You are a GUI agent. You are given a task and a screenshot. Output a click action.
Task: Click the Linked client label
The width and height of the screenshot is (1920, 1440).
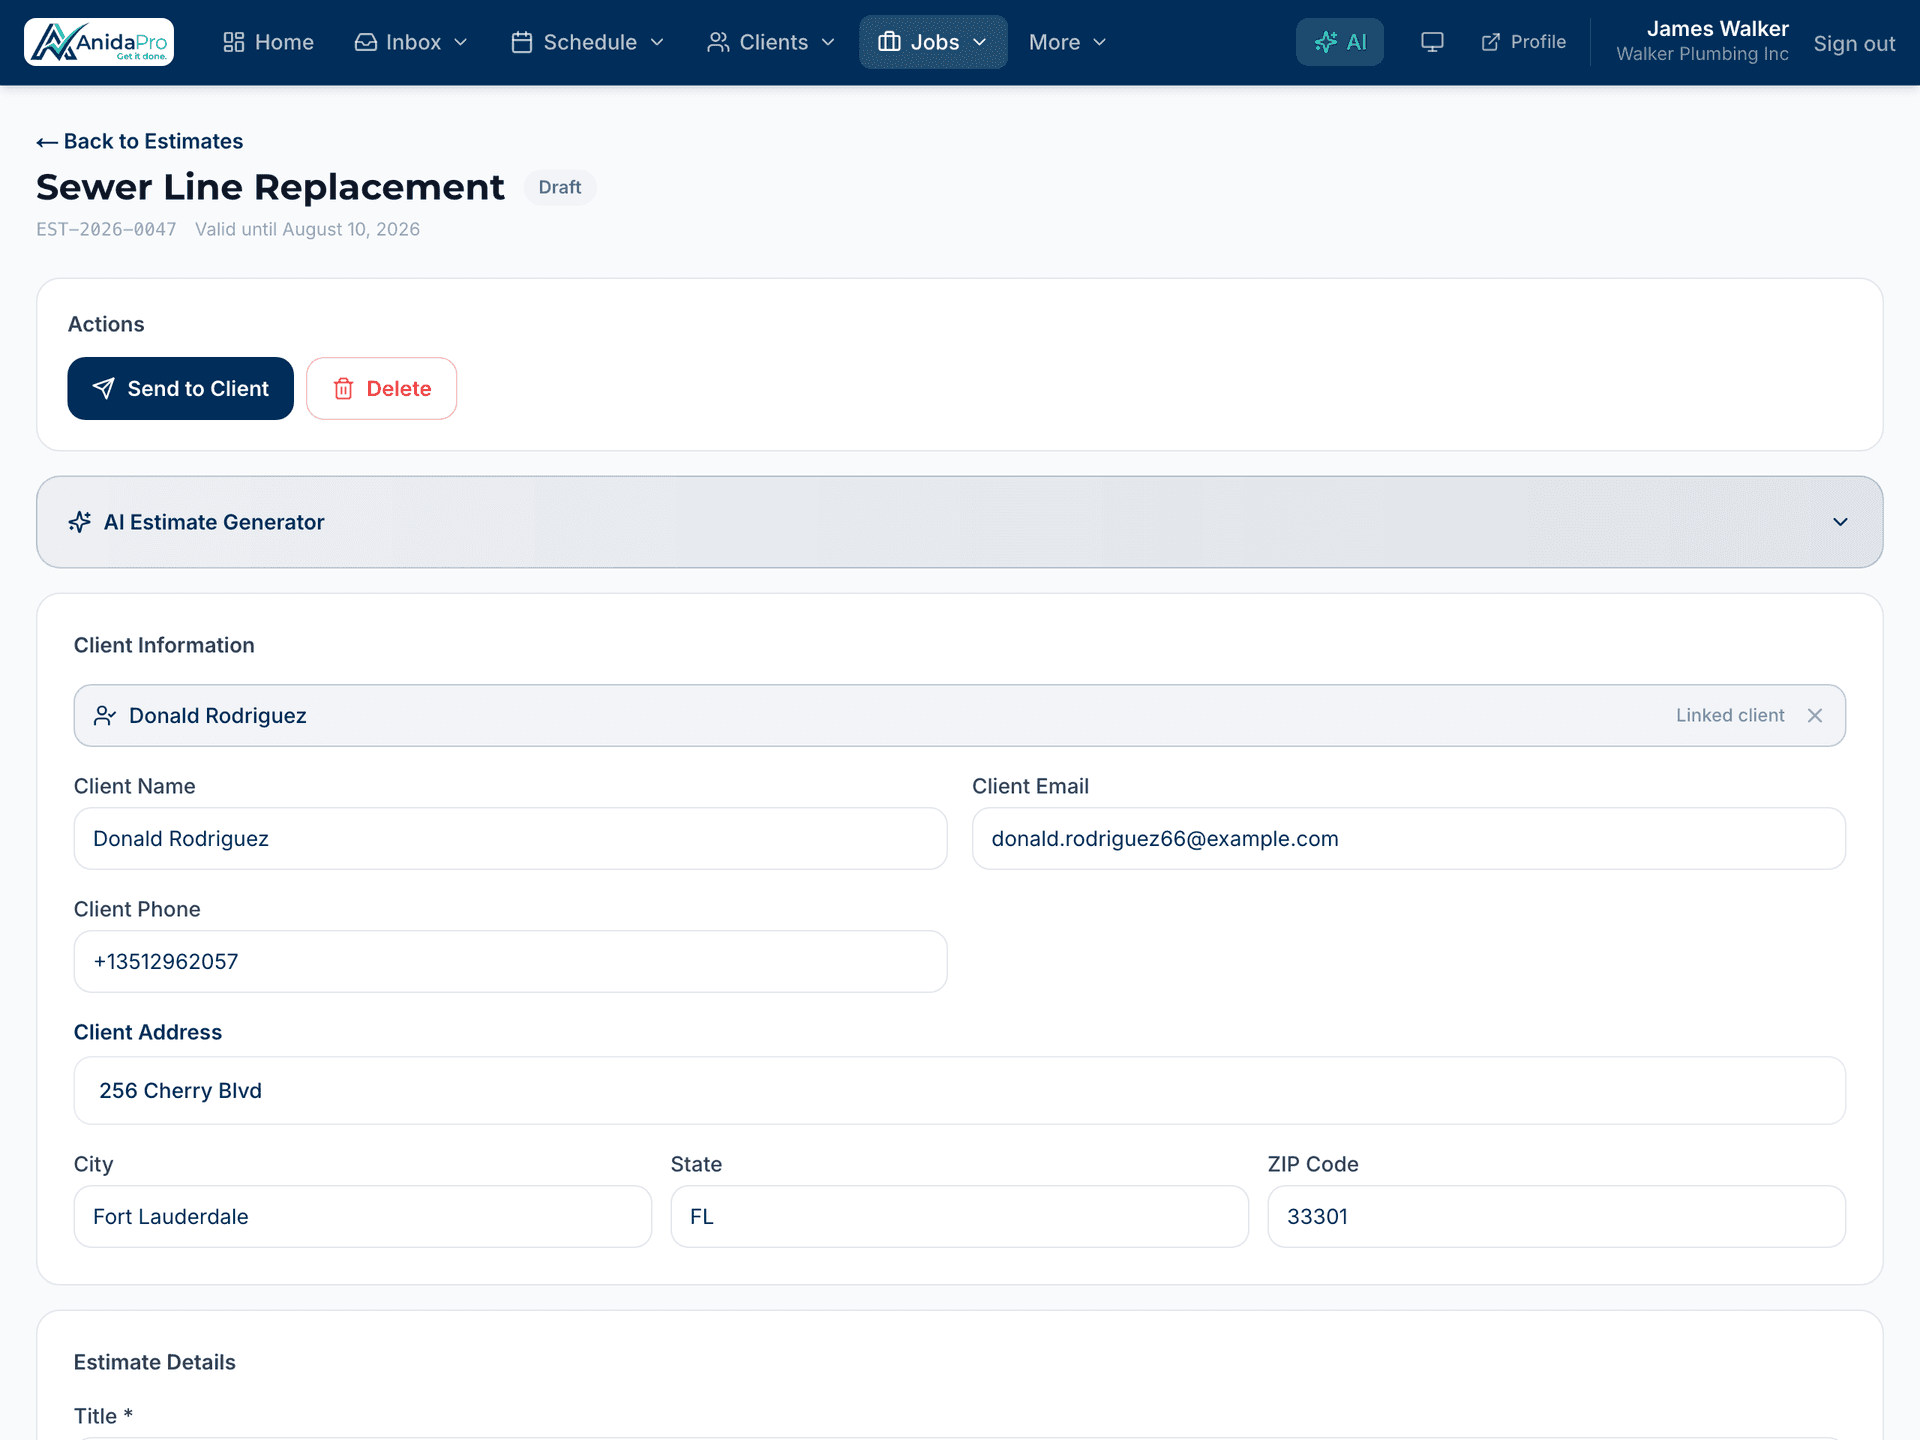pos(1730,715)
